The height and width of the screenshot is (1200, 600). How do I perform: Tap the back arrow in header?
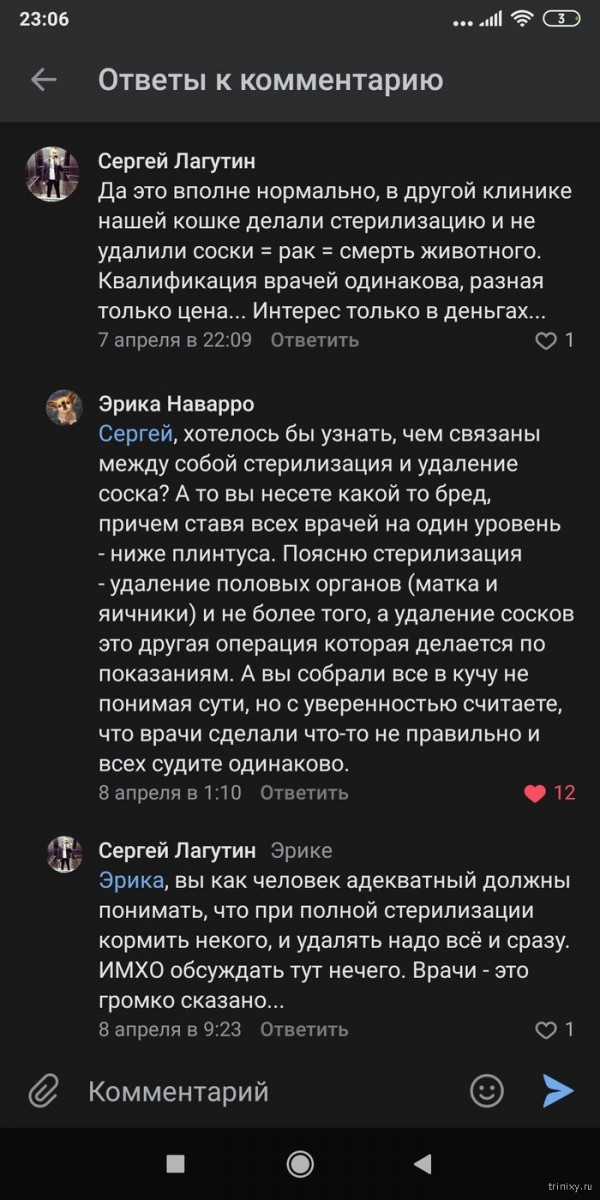(x=43, y=80)
